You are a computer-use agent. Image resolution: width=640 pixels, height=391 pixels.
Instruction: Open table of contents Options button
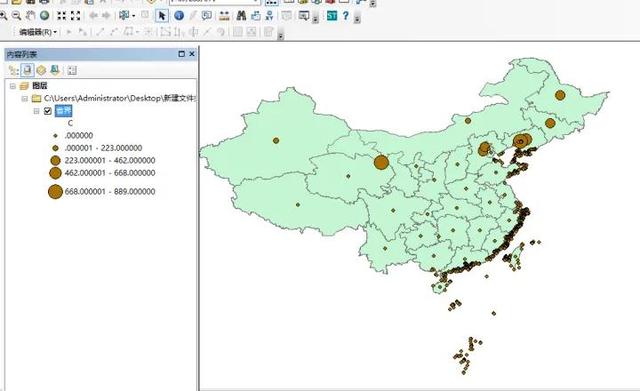coord(72,70)
